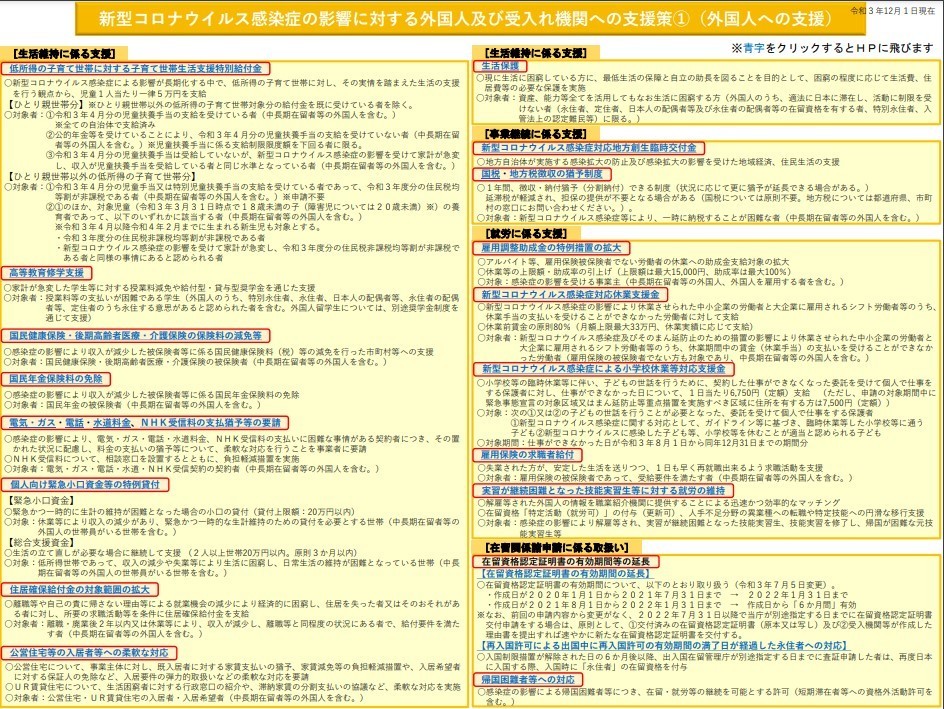The width and height of the screenshot is (944, 709).
Task: Follow the 帰国困難者等への対応 link
Action: 527,680
